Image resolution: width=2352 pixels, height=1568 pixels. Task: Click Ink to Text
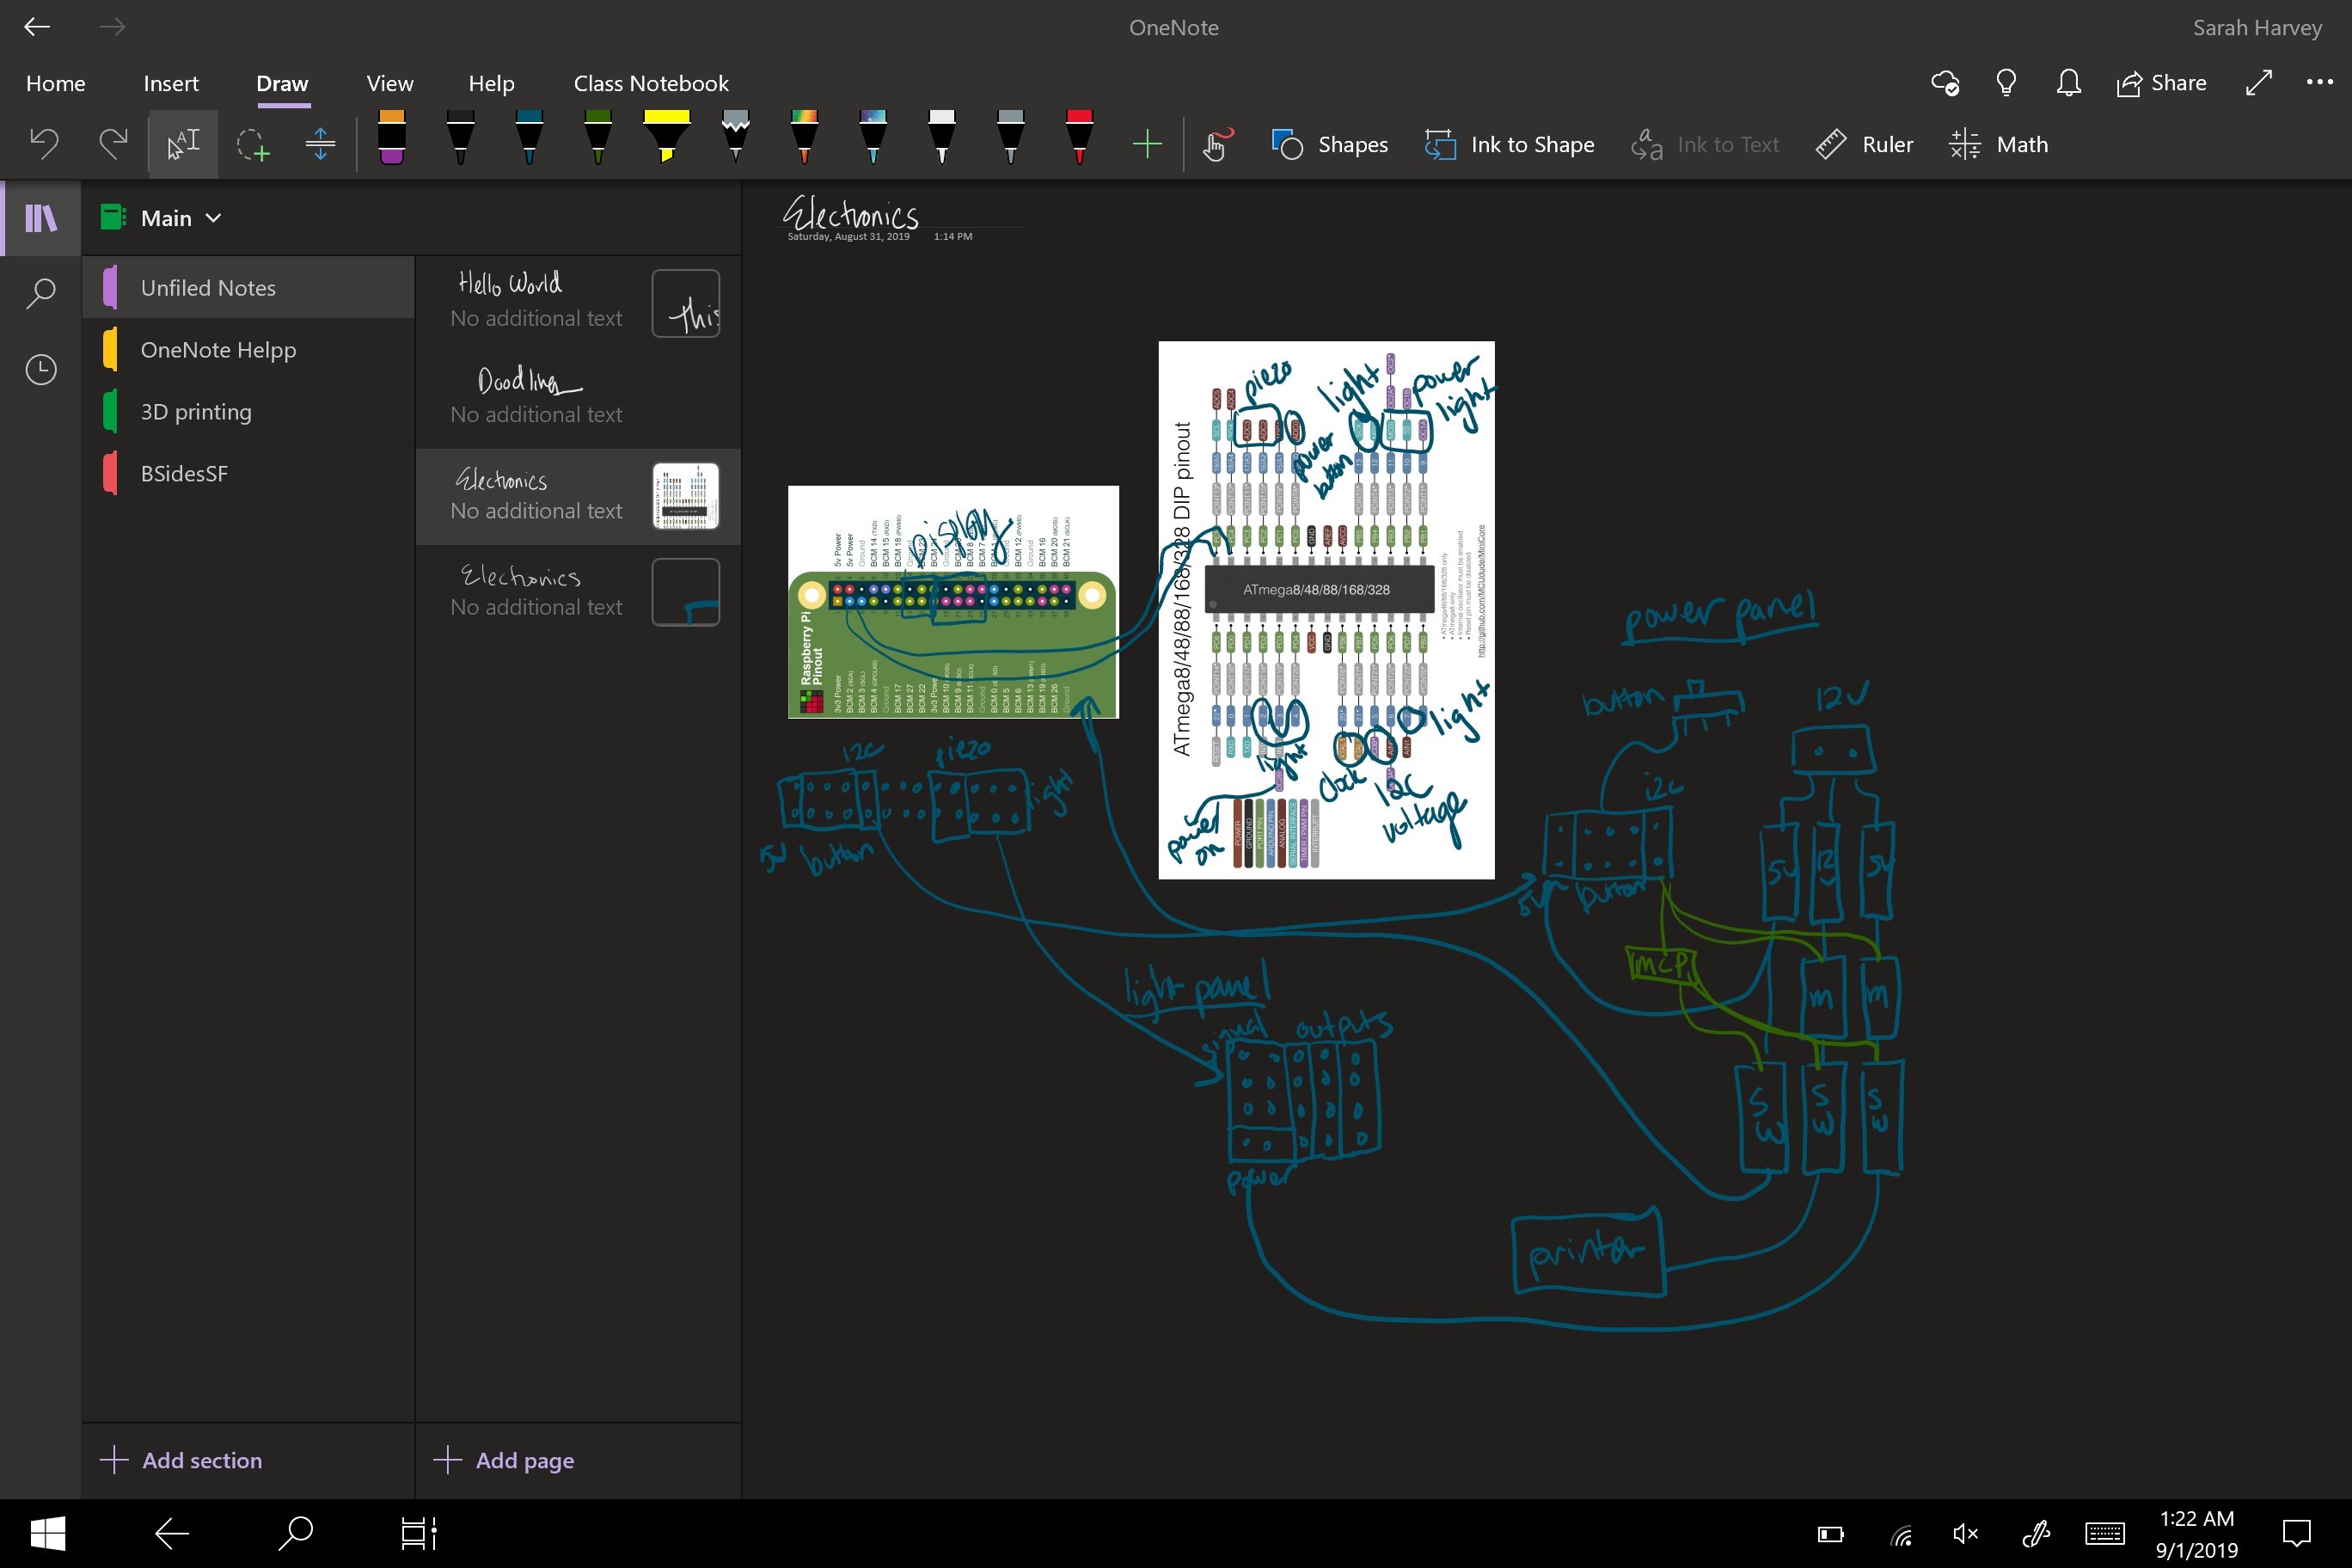coord(1705,144)
